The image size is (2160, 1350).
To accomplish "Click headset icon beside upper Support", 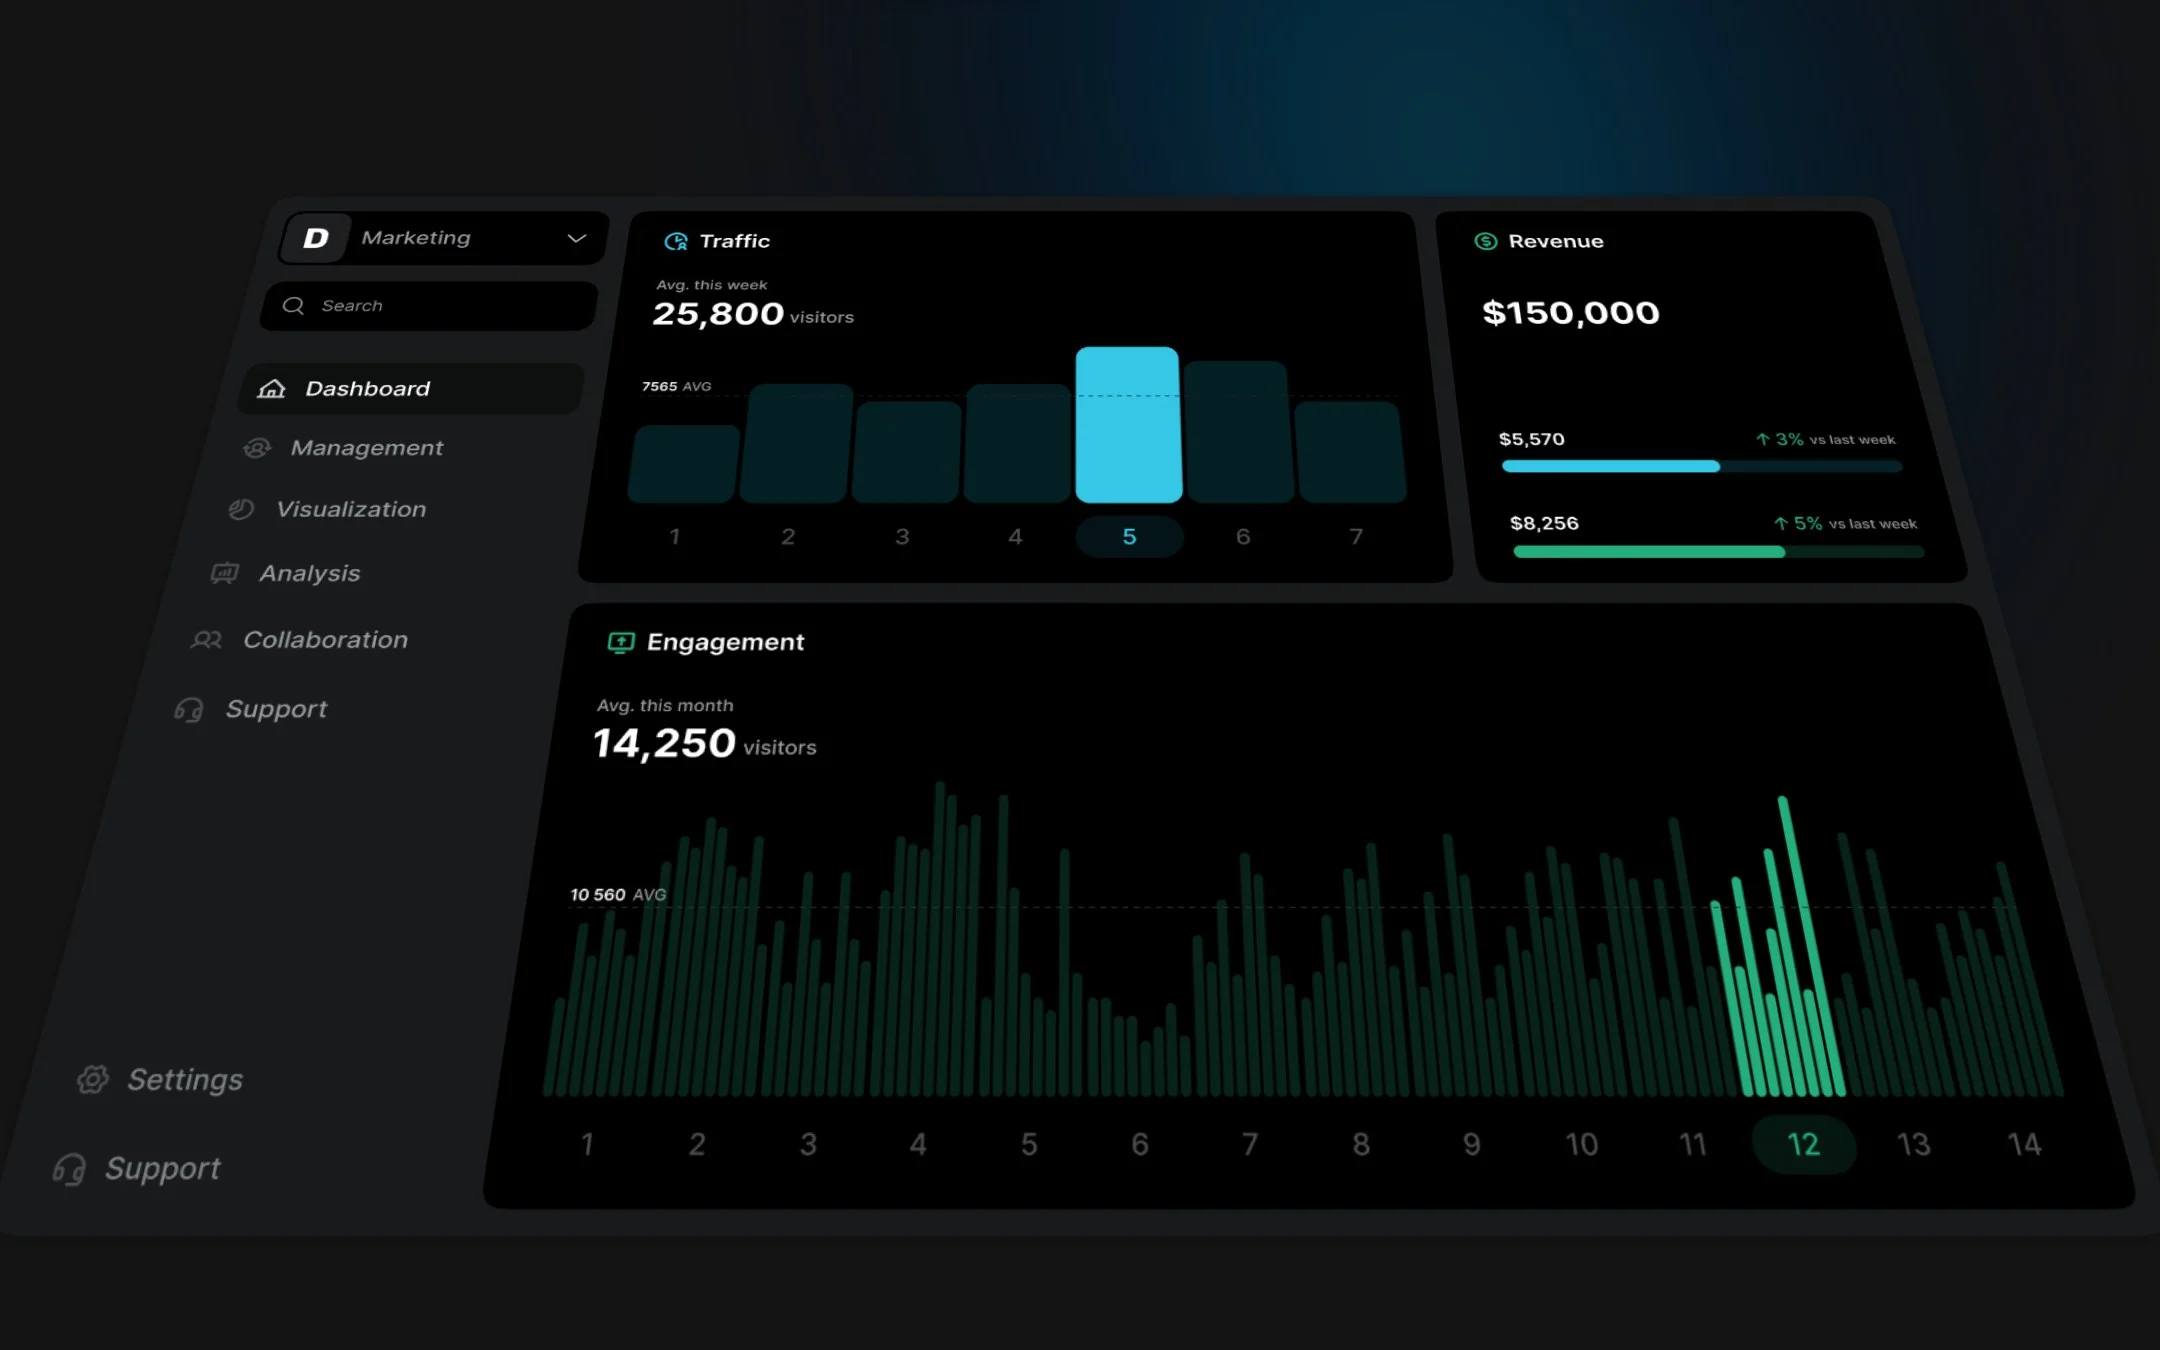I will [188, 710].
